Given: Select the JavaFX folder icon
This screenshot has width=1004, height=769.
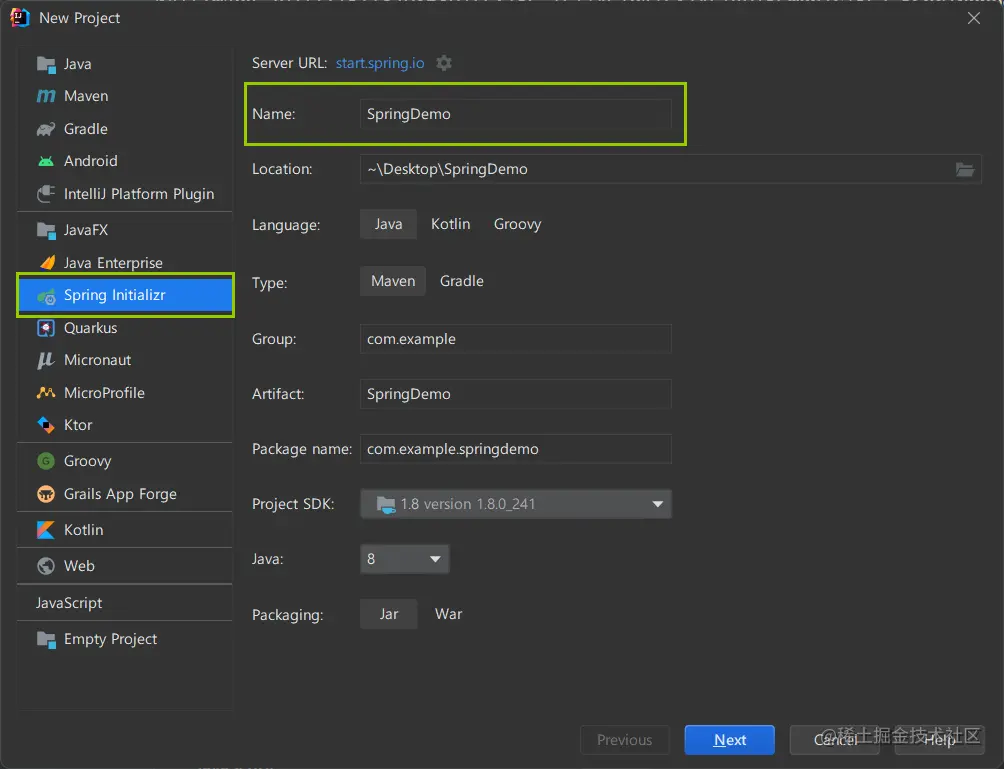Looking at the screenshot, I should pos(46,230).
